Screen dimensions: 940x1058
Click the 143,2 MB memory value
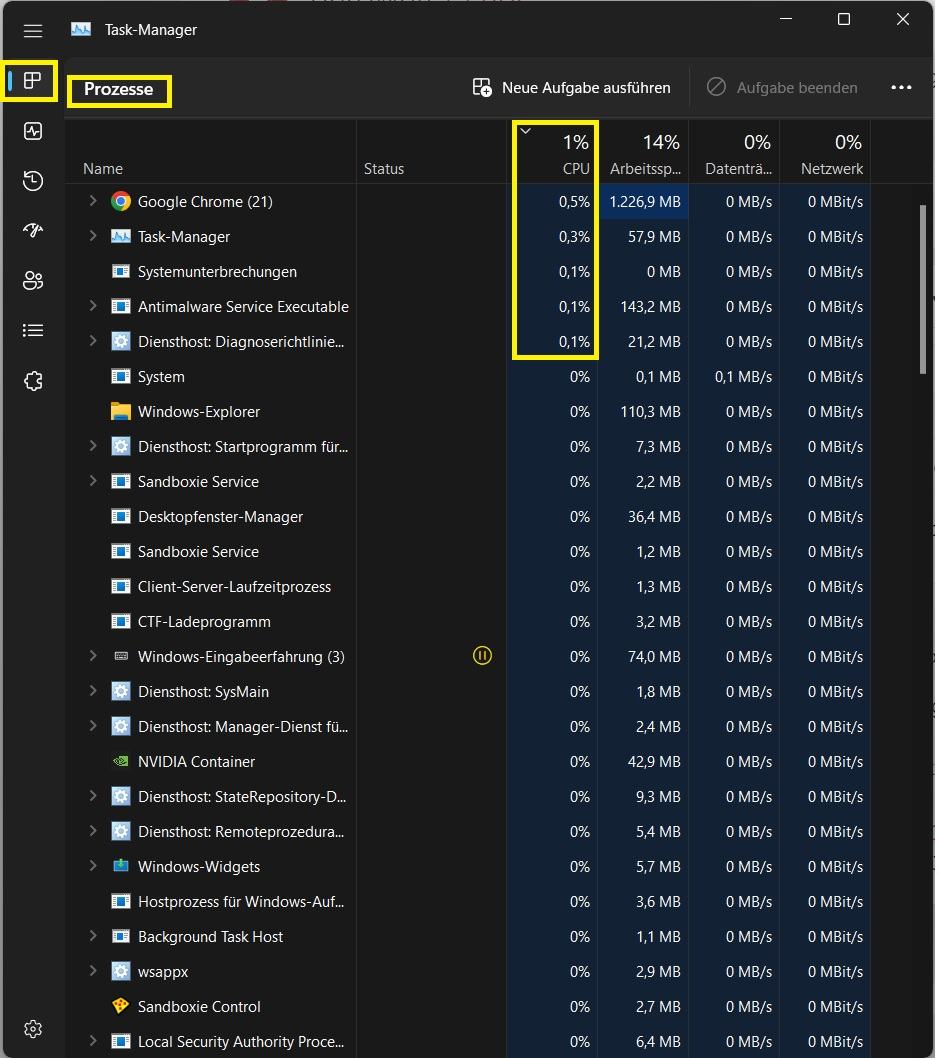tap(651, 306)
